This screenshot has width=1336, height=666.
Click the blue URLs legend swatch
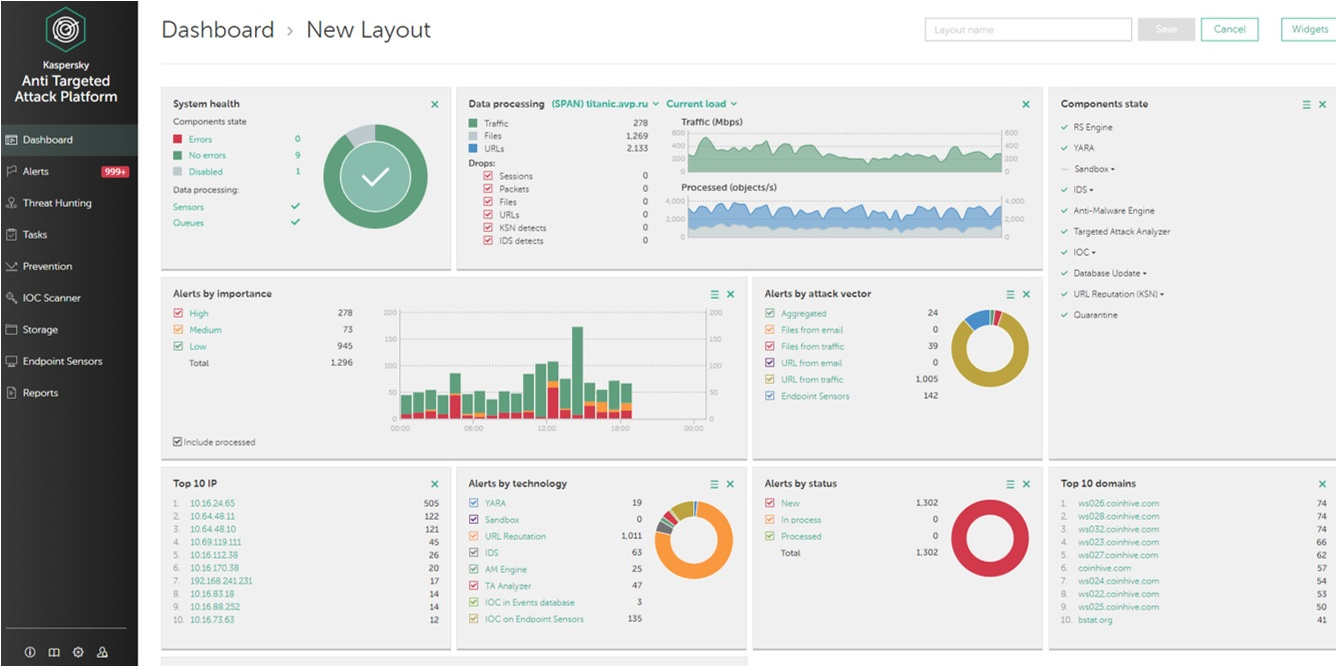[x=473, y=148]
